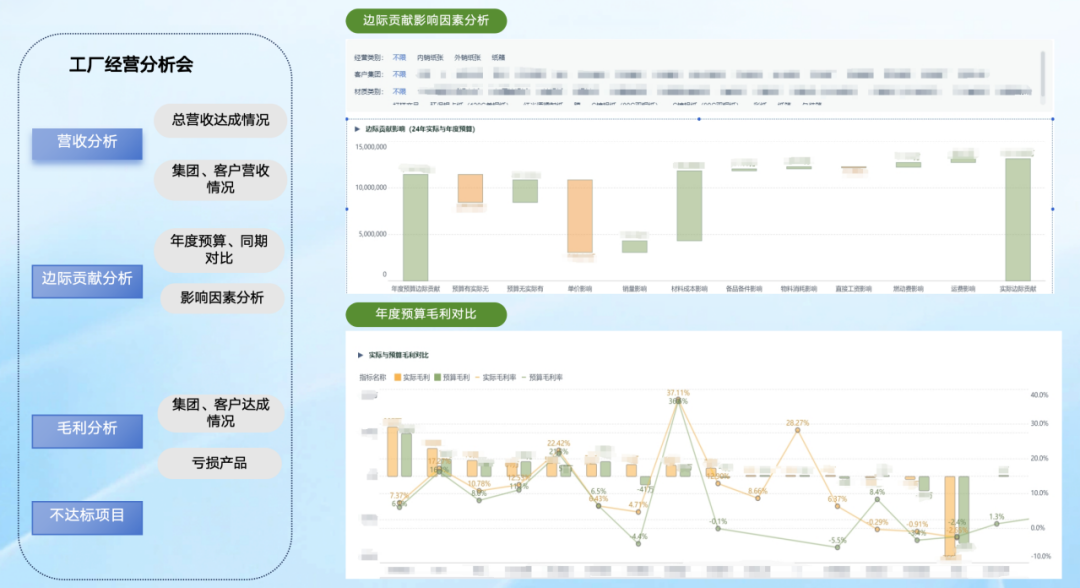
Task: Click the 预算无实际有 axis label
Action: [x=525, y=289]
